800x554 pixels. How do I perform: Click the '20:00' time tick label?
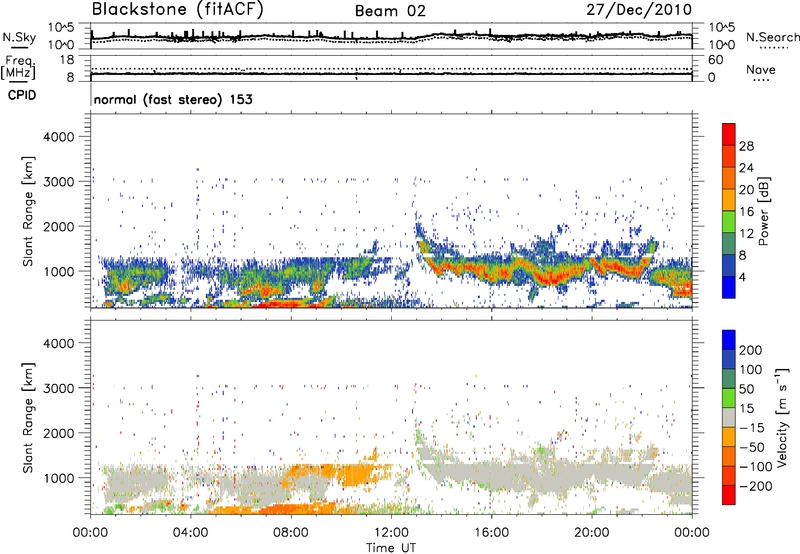pos(591,533)
